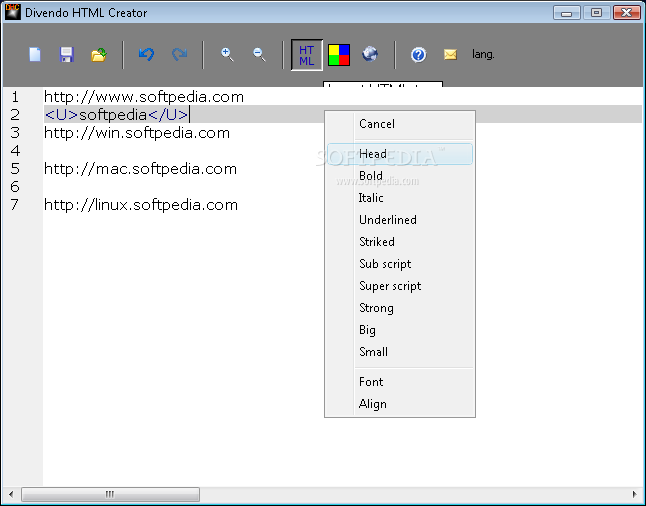The height and width of the screenshot is (506, 646).
Task: Click the http://mac.softpedia.com line
Action: 140,169
